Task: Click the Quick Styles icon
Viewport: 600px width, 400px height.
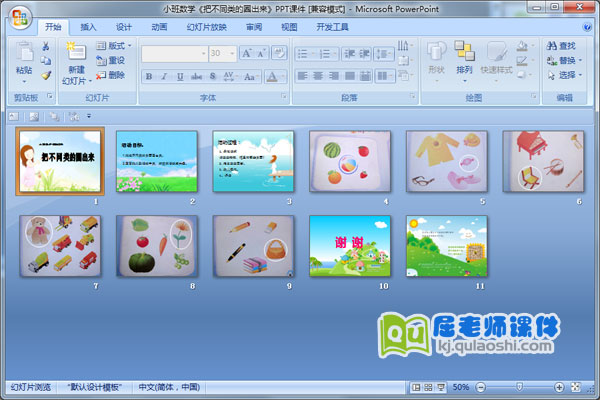Action: (x=496, y=52)
